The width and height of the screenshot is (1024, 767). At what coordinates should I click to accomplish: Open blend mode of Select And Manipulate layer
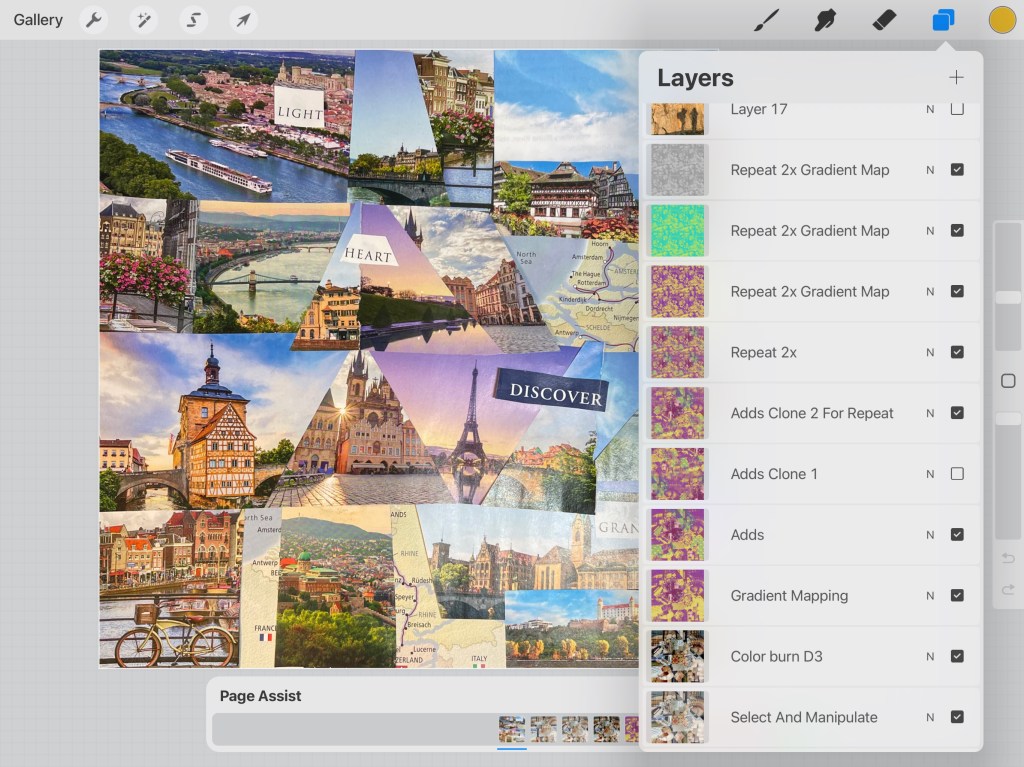point(930,717)
